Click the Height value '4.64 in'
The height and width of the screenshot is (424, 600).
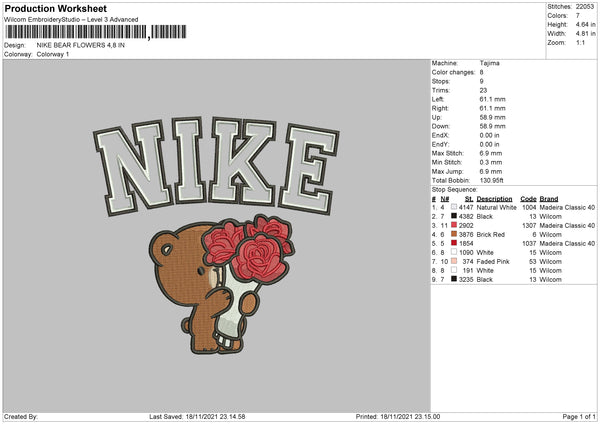pos(585,24)
